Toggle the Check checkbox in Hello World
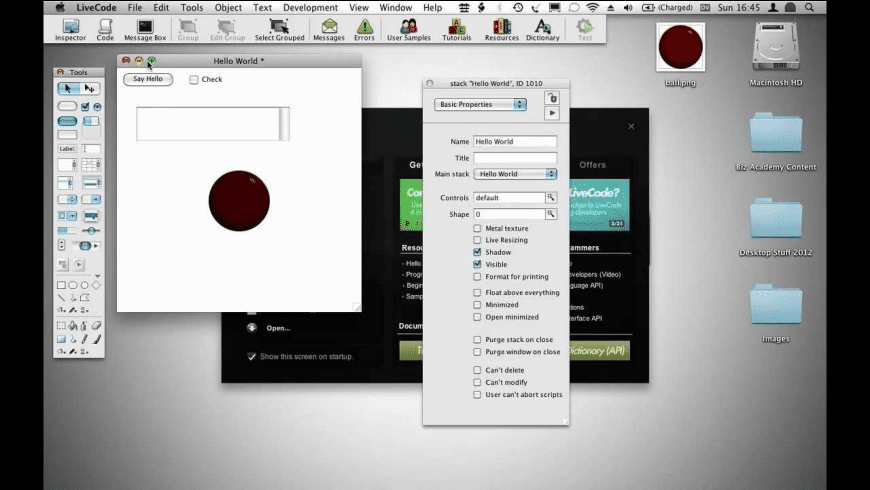This screenshot has height=490, width=870. tap(194, 80)
